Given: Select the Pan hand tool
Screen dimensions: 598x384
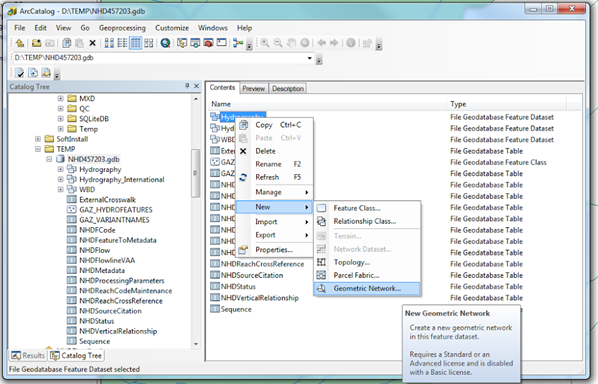Looking at the screenshot, I should 291,43.
